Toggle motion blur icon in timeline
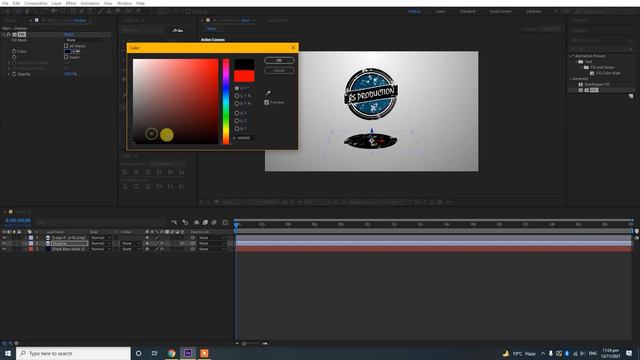The height and width of the screenshot is (360, 640). tap(214, 222)
